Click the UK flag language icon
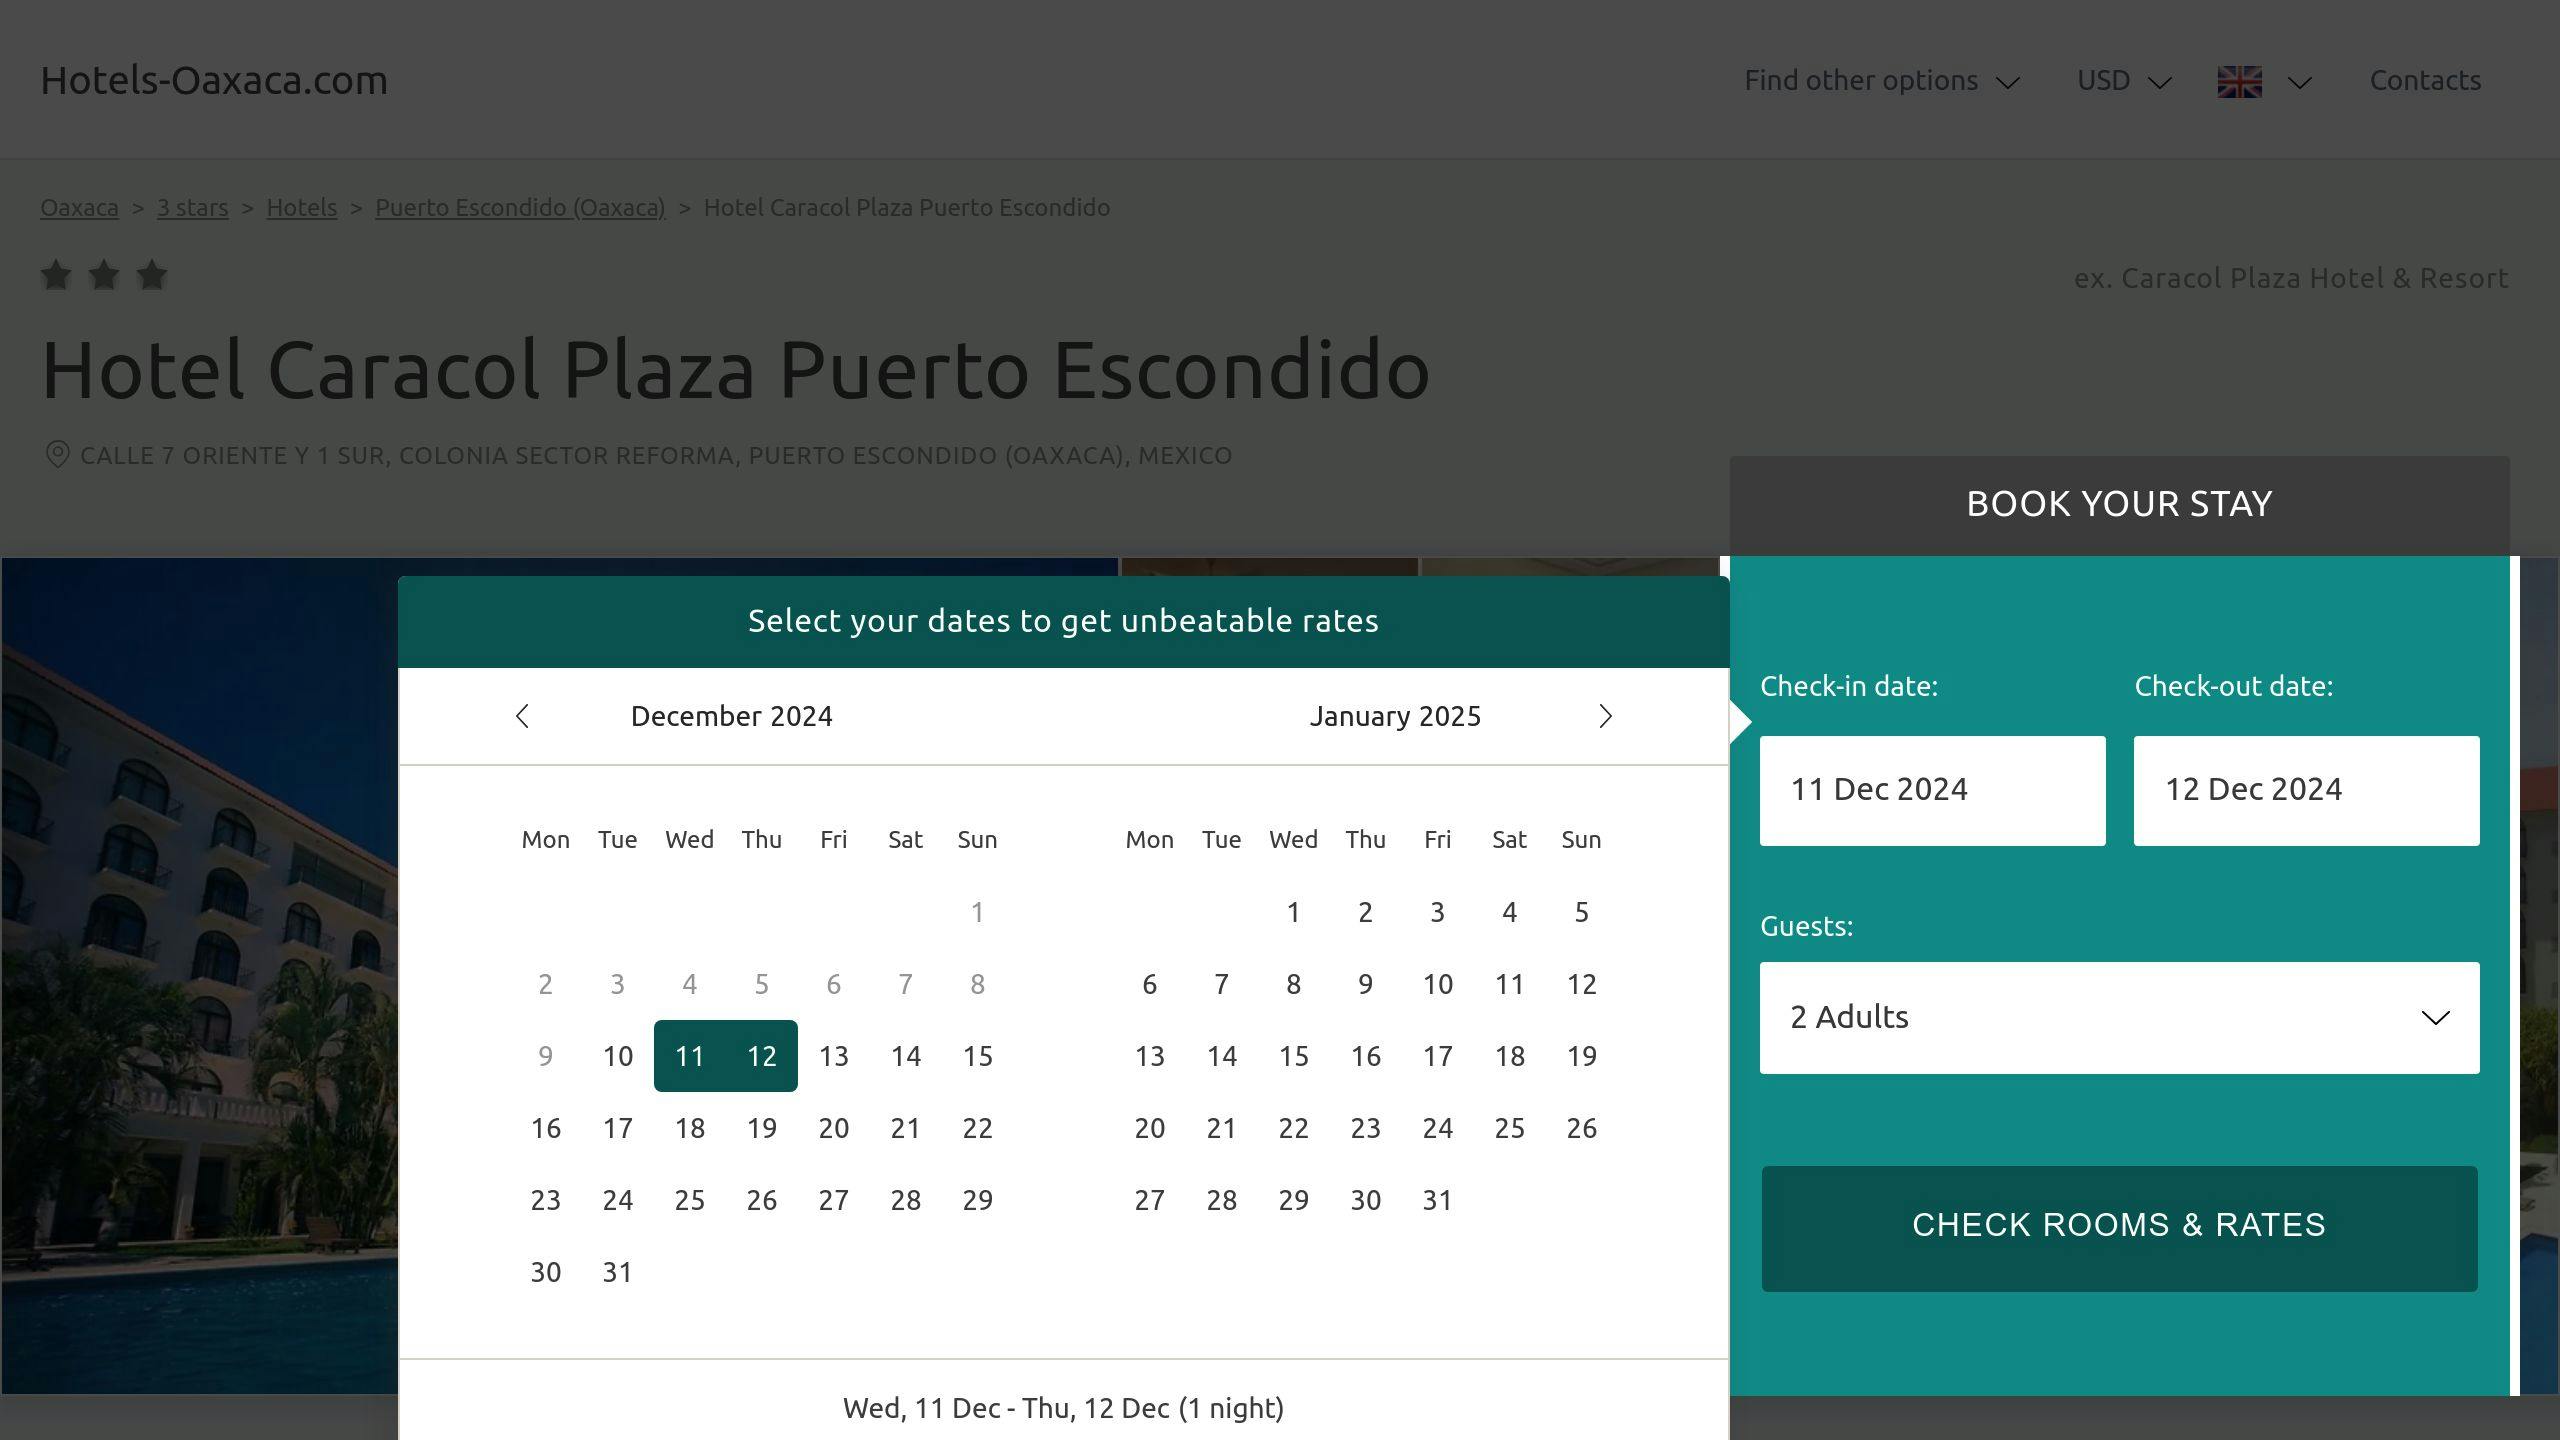2560x1440 pixels. pyautogui.click(x=2239, y=81)
